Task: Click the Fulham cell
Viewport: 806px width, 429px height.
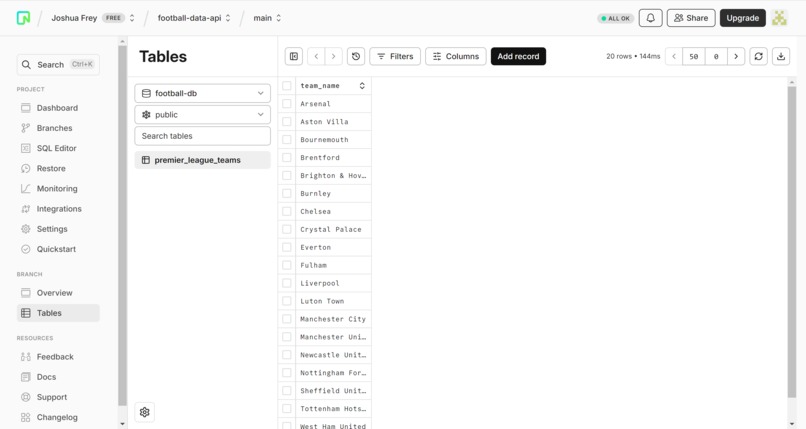Action: pos(333,266)
